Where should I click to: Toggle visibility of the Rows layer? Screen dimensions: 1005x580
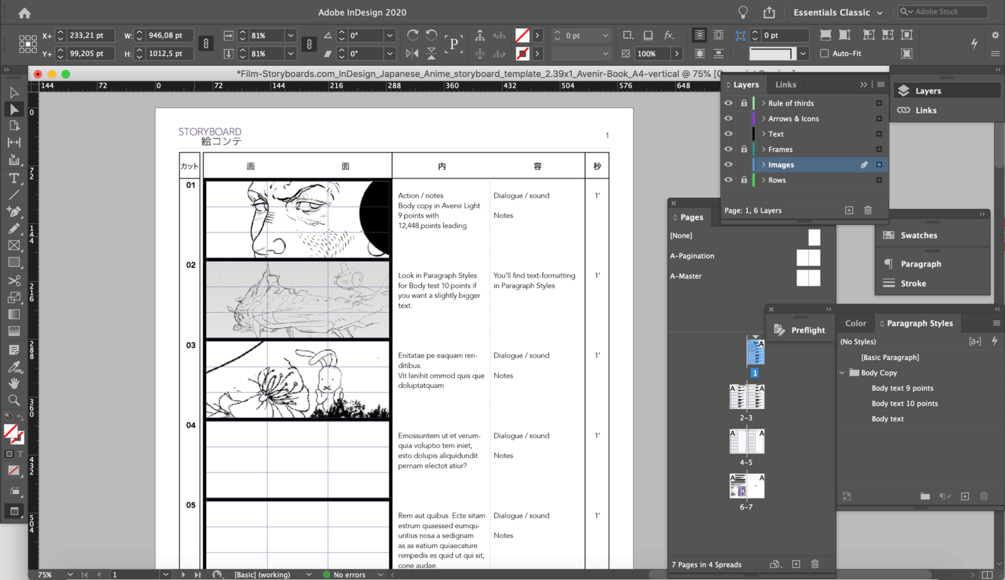tap(728, 180)
